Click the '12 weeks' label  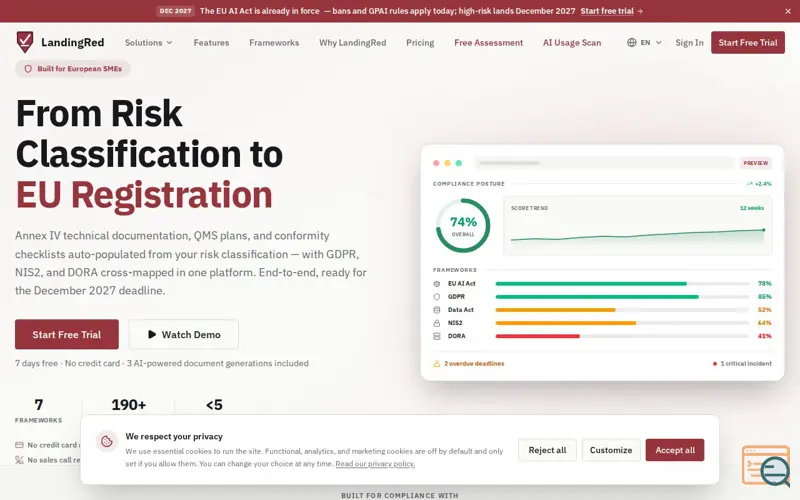pos(752,208)
